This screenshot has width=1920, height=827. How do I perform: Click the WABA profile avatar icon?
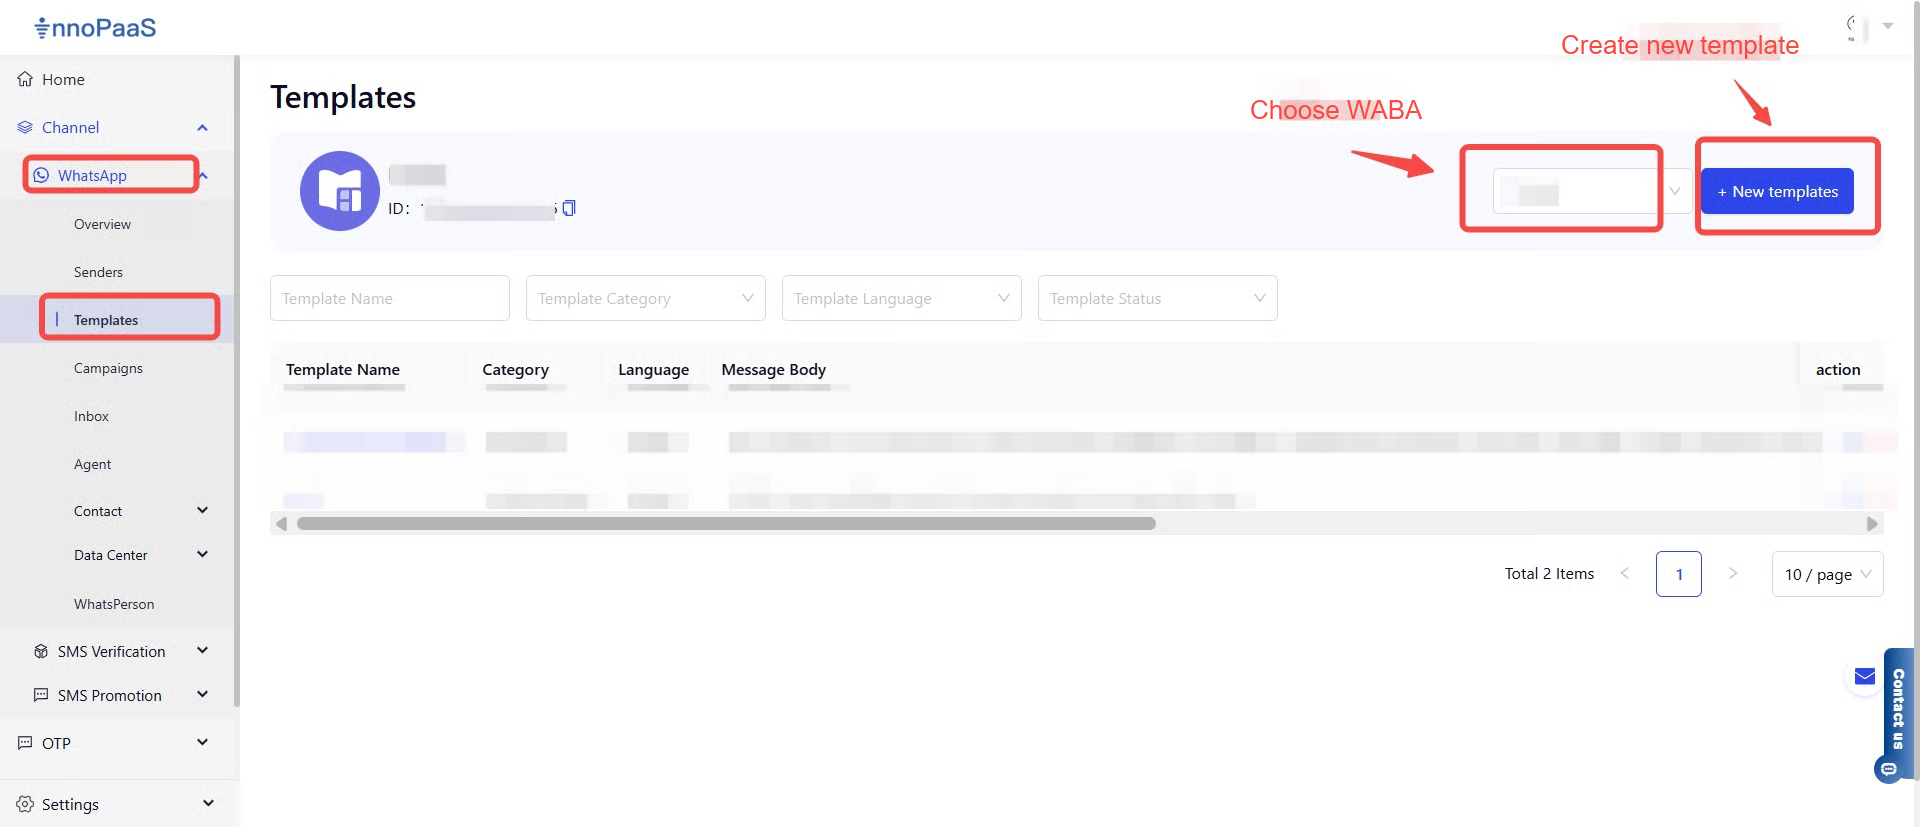[x=340, y=191]
